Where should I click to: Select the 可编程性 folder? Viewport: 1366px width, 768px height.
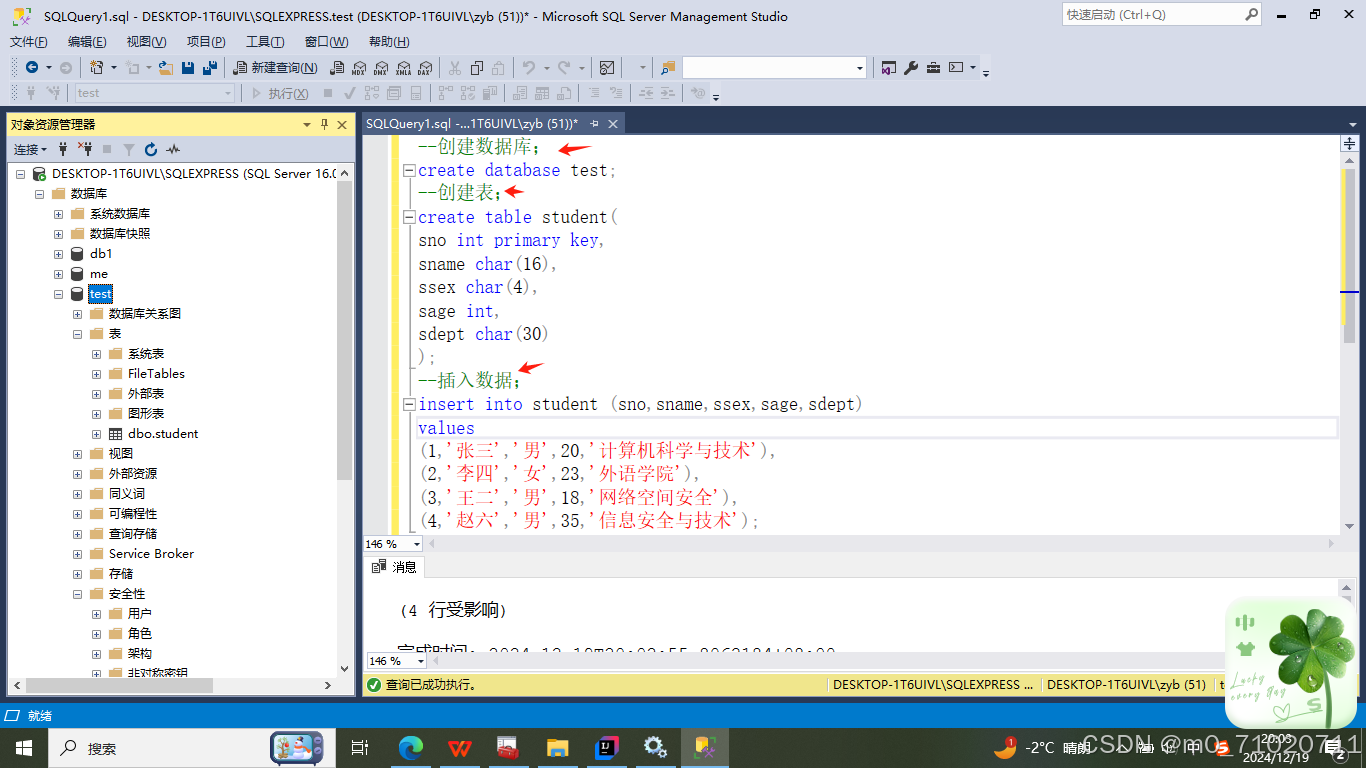point(133,513)
